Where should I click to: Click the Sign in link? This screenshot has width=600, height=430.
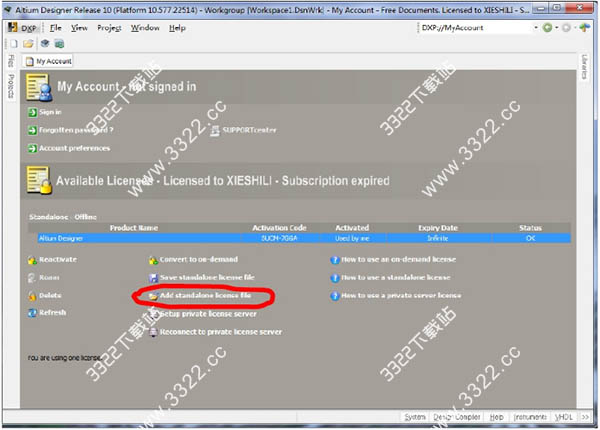click(x=50, y=112)
